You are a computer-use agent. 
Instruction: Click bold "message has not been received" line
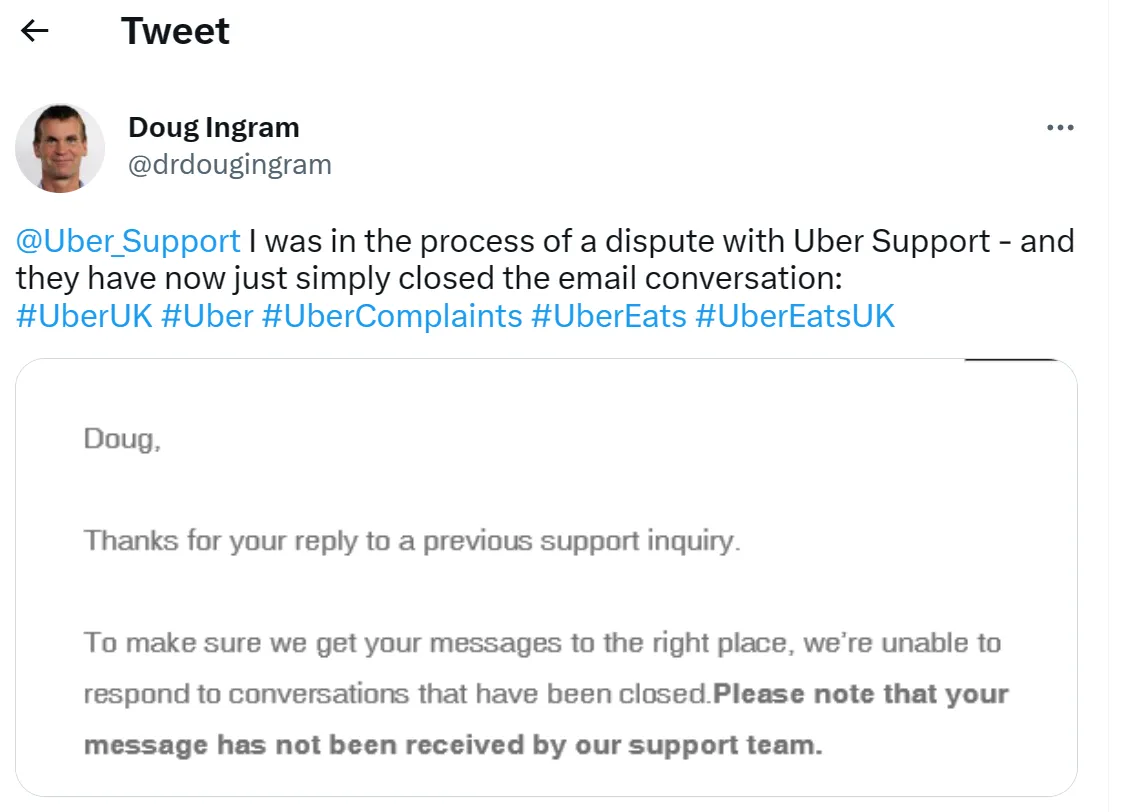pos(452,746)
